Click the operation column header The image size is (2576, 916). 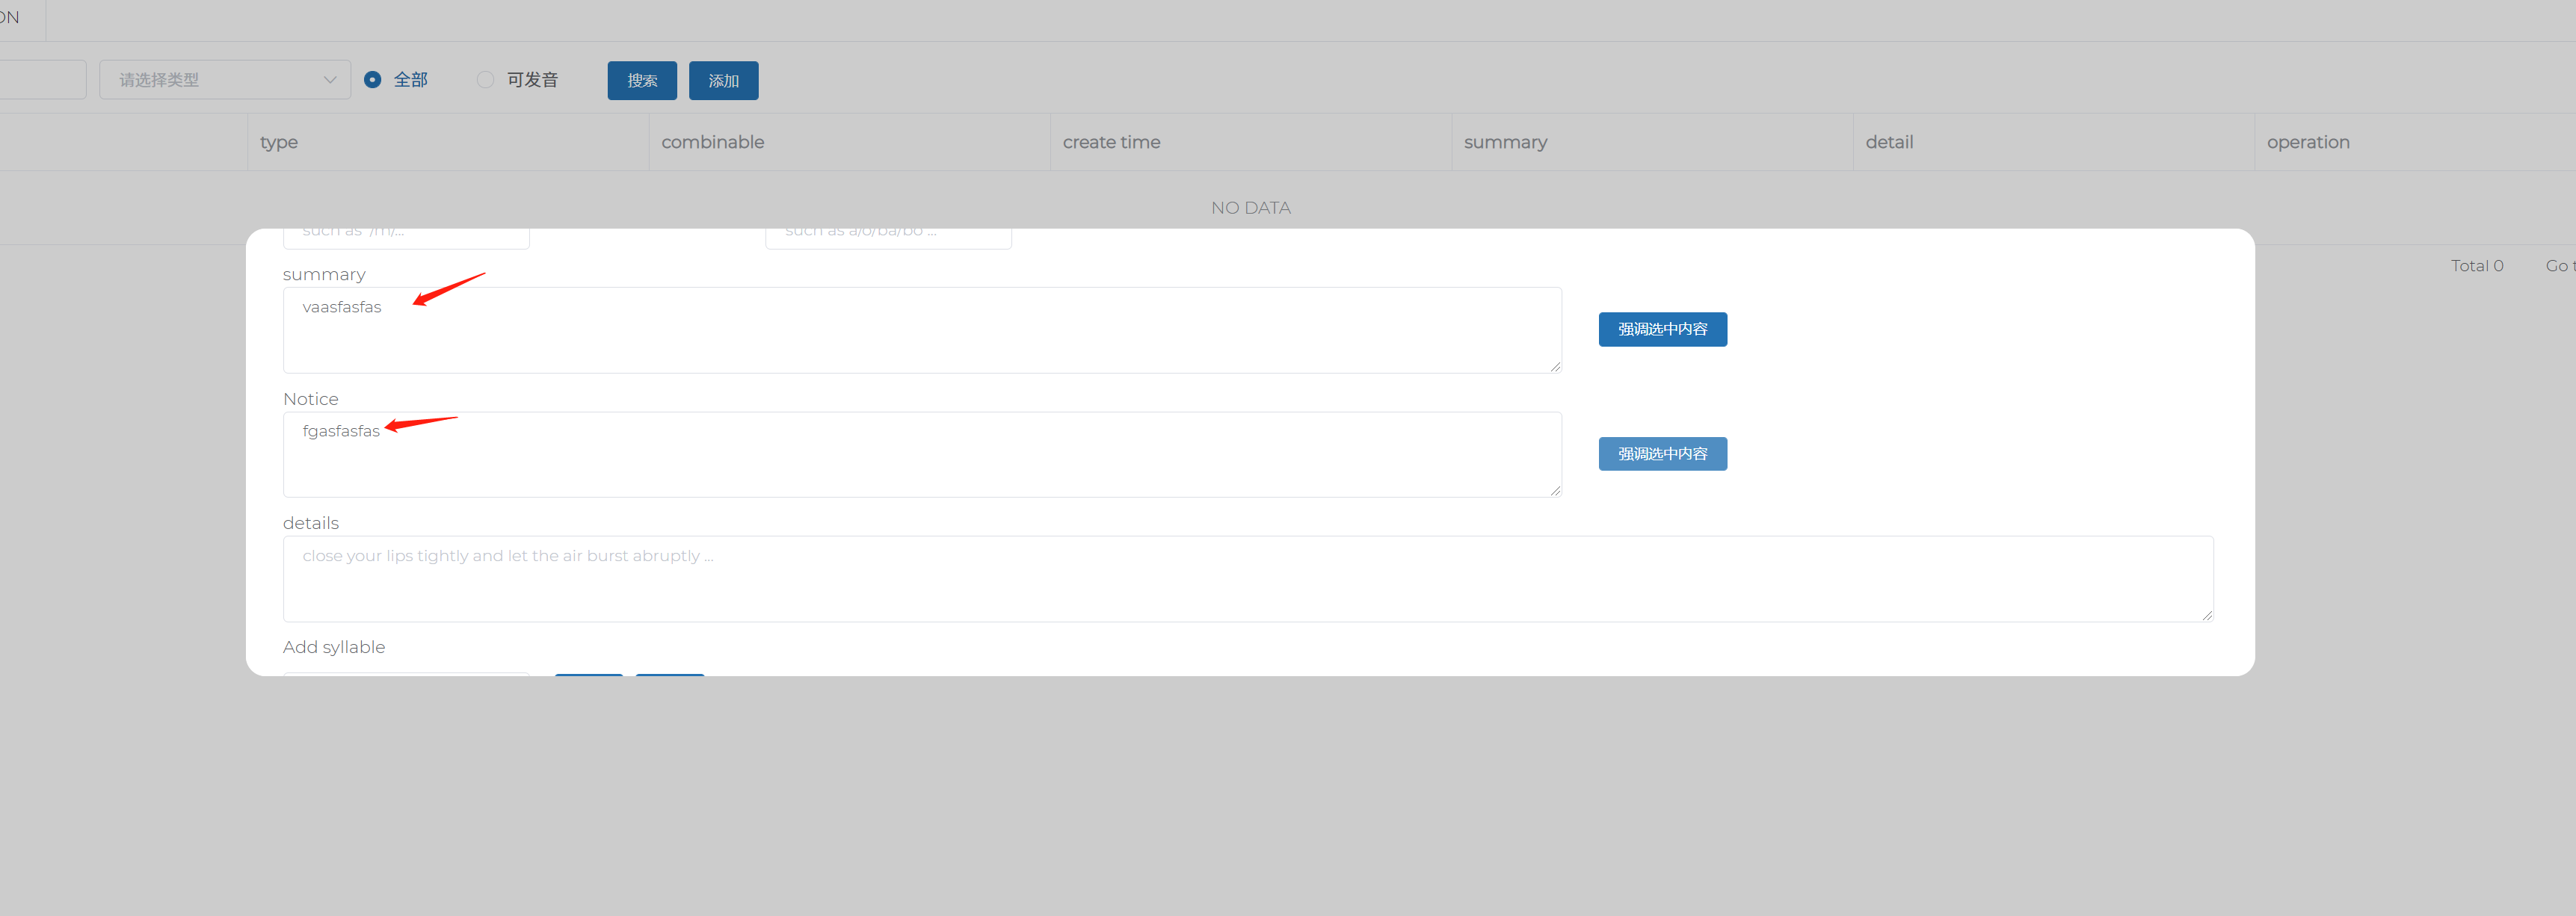coord(2307,142)
